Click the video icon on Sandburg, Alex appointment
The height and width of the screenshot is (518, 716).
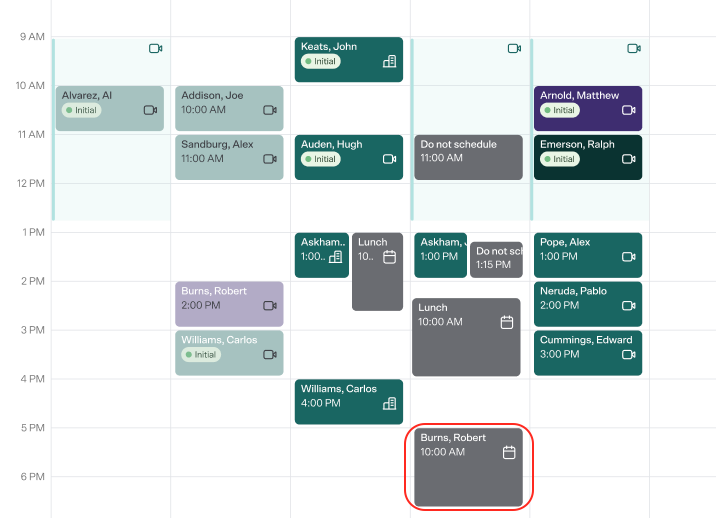tap(270, 159)
